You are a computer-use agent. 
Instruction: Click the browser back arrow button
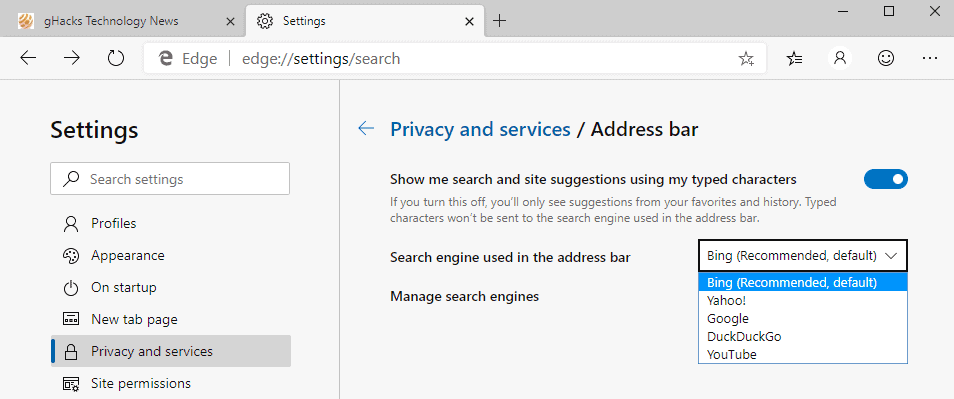click(x=28, y=58)
